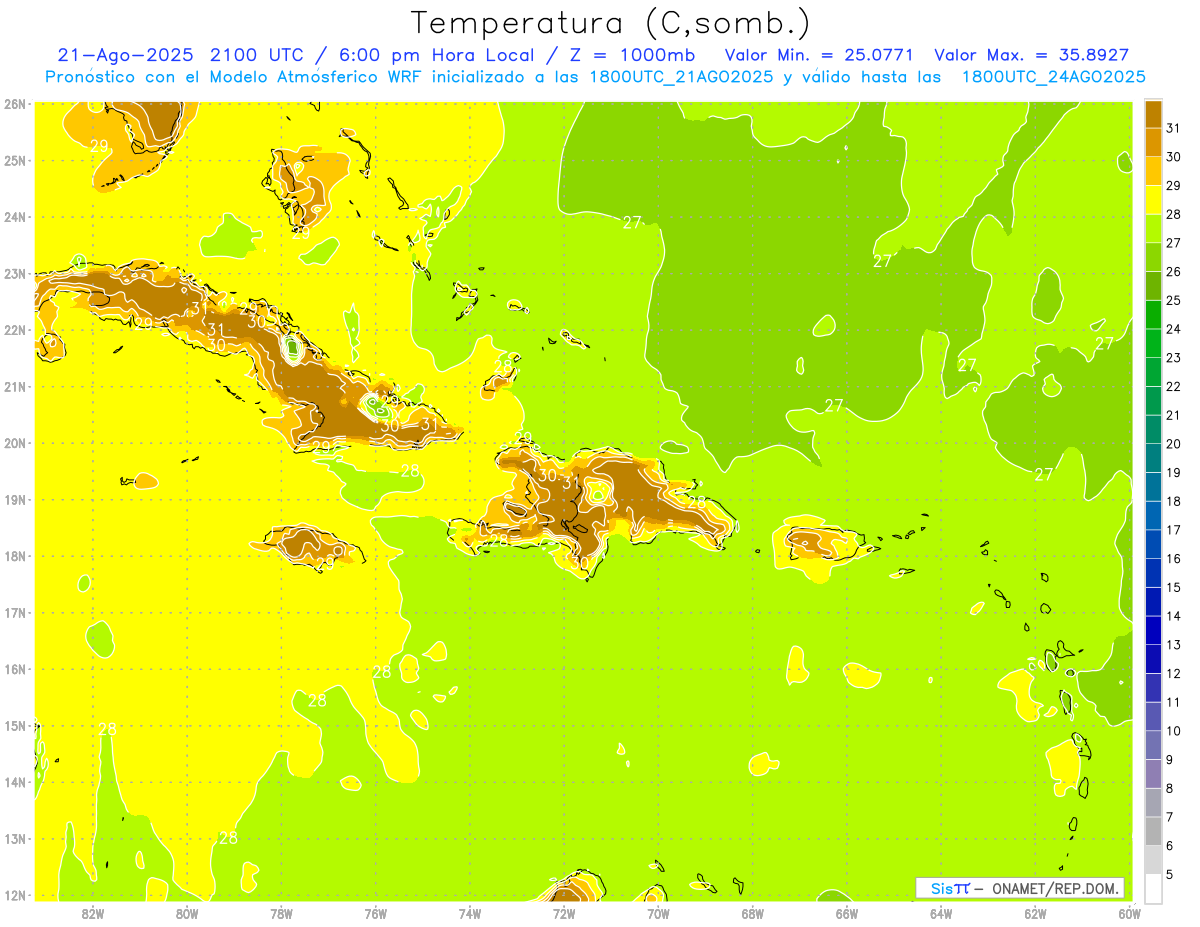
Task: Click the '66W' longitude axis label
Action: click(846, 913)
